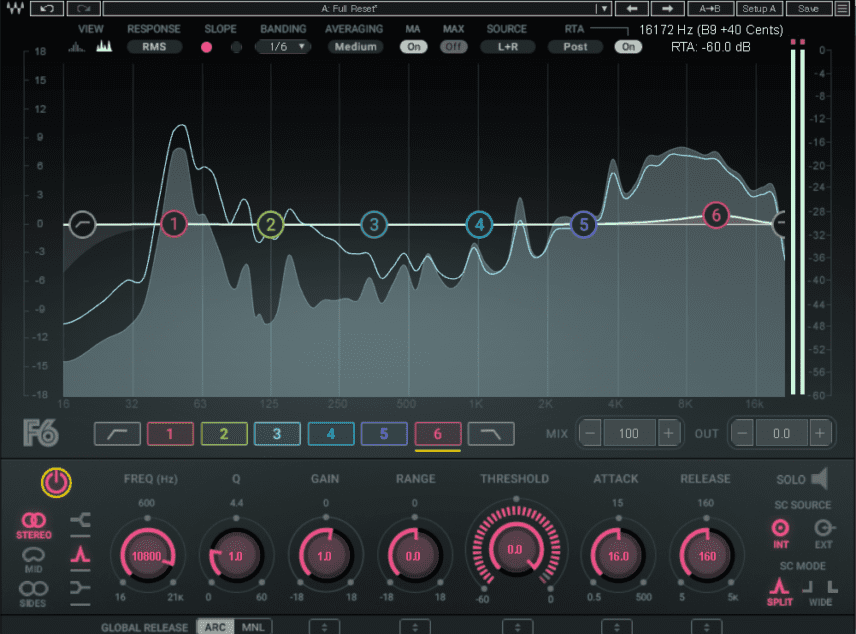This screenshot has height=634, width=856.
Task: Load the next preset with right arrow
Action: (667, 8)
